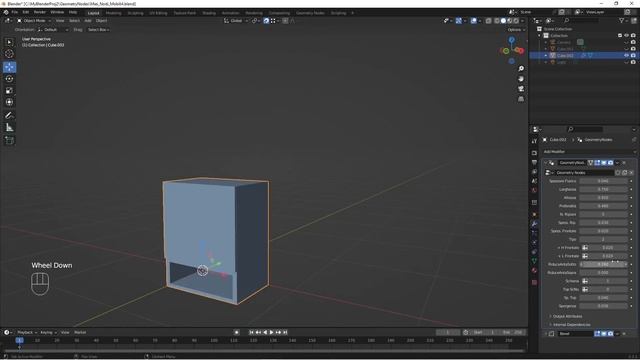
Task: Jump to the timeline start frame
Action: [251, 333]
